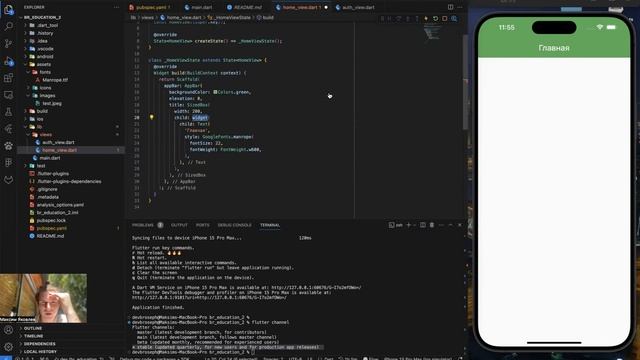Open the zsh terminal shell selector
The image size is (640, 360).
tap(396, 225)
